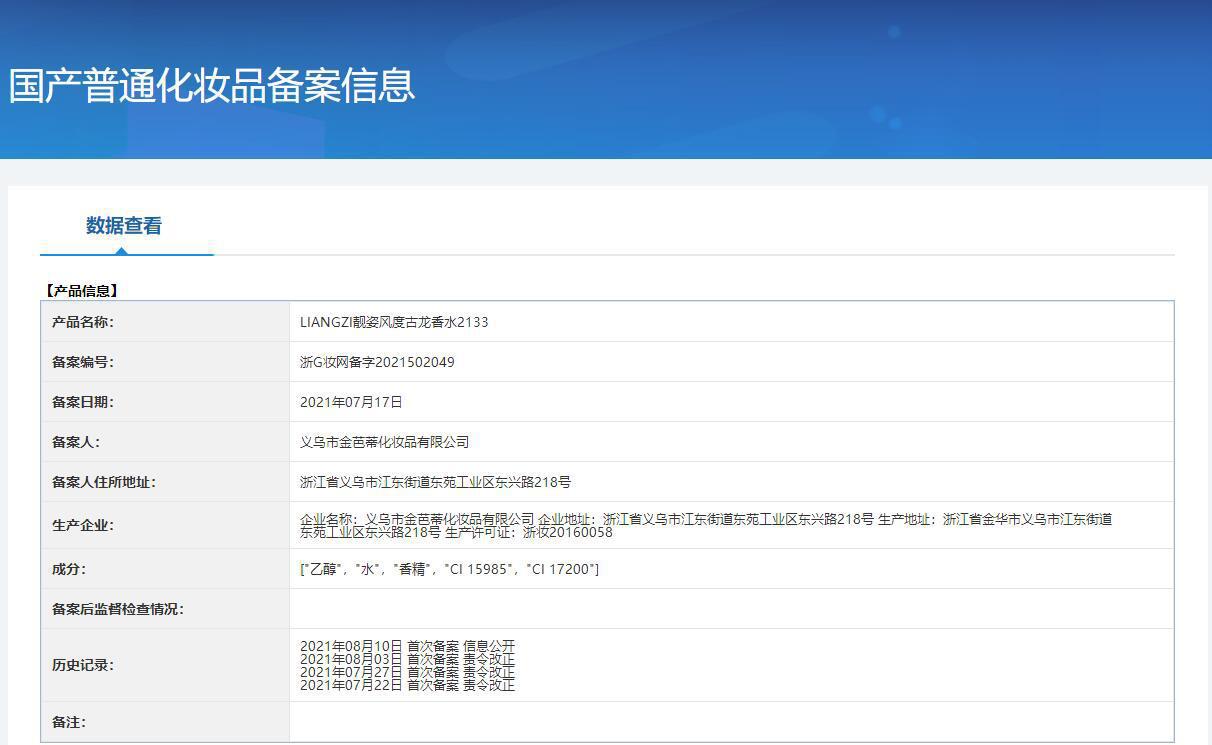Select product name LIANGZI靓姿风度古龙香水2133
This screenshot has width=1212, height=745.
(x=394, y=322)
